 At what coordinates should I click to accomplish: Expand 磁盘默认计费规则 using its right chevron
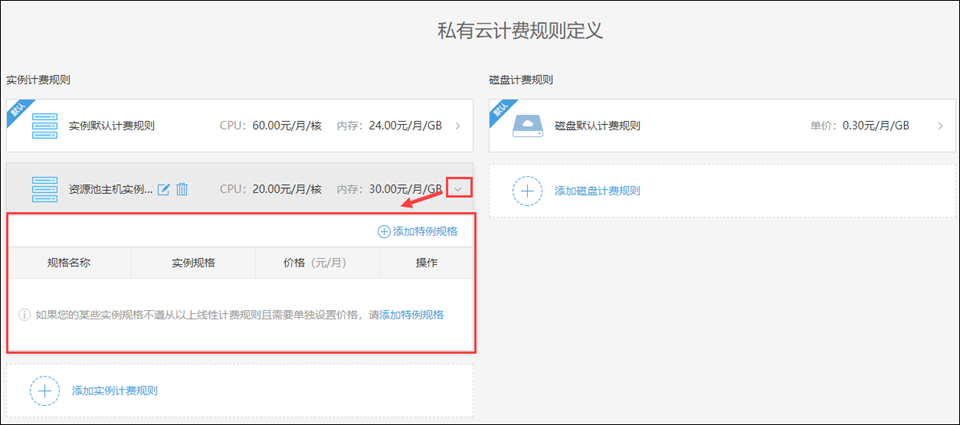[940, 126]
